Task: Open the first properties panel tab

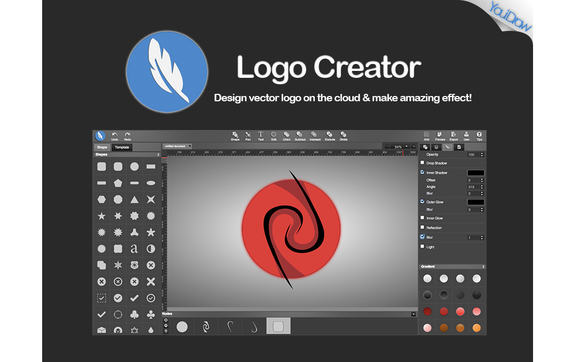Action: [425, 147]
